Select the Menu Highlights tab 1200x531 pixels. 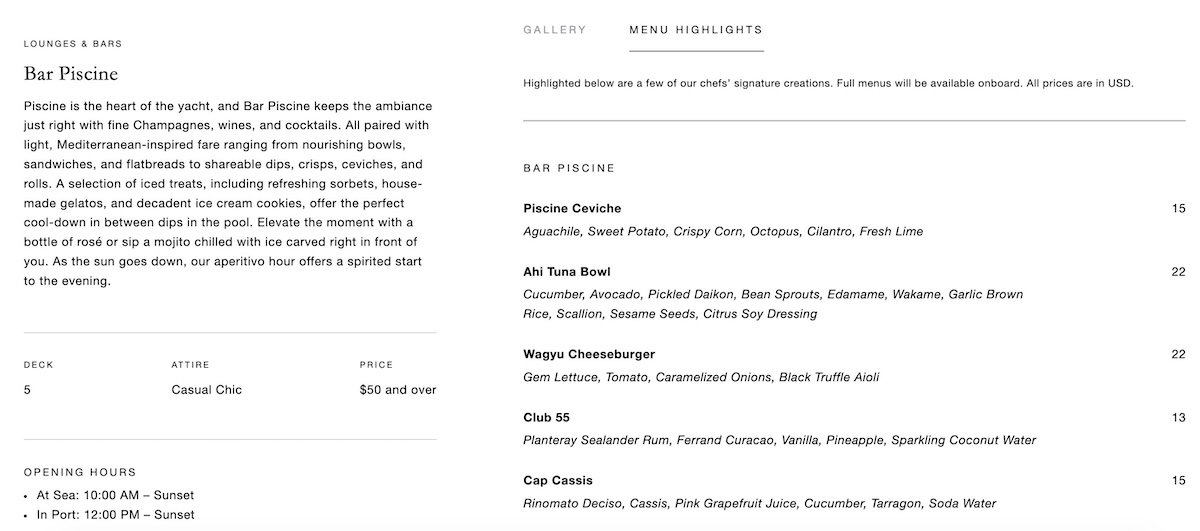(x=695, y=30)
